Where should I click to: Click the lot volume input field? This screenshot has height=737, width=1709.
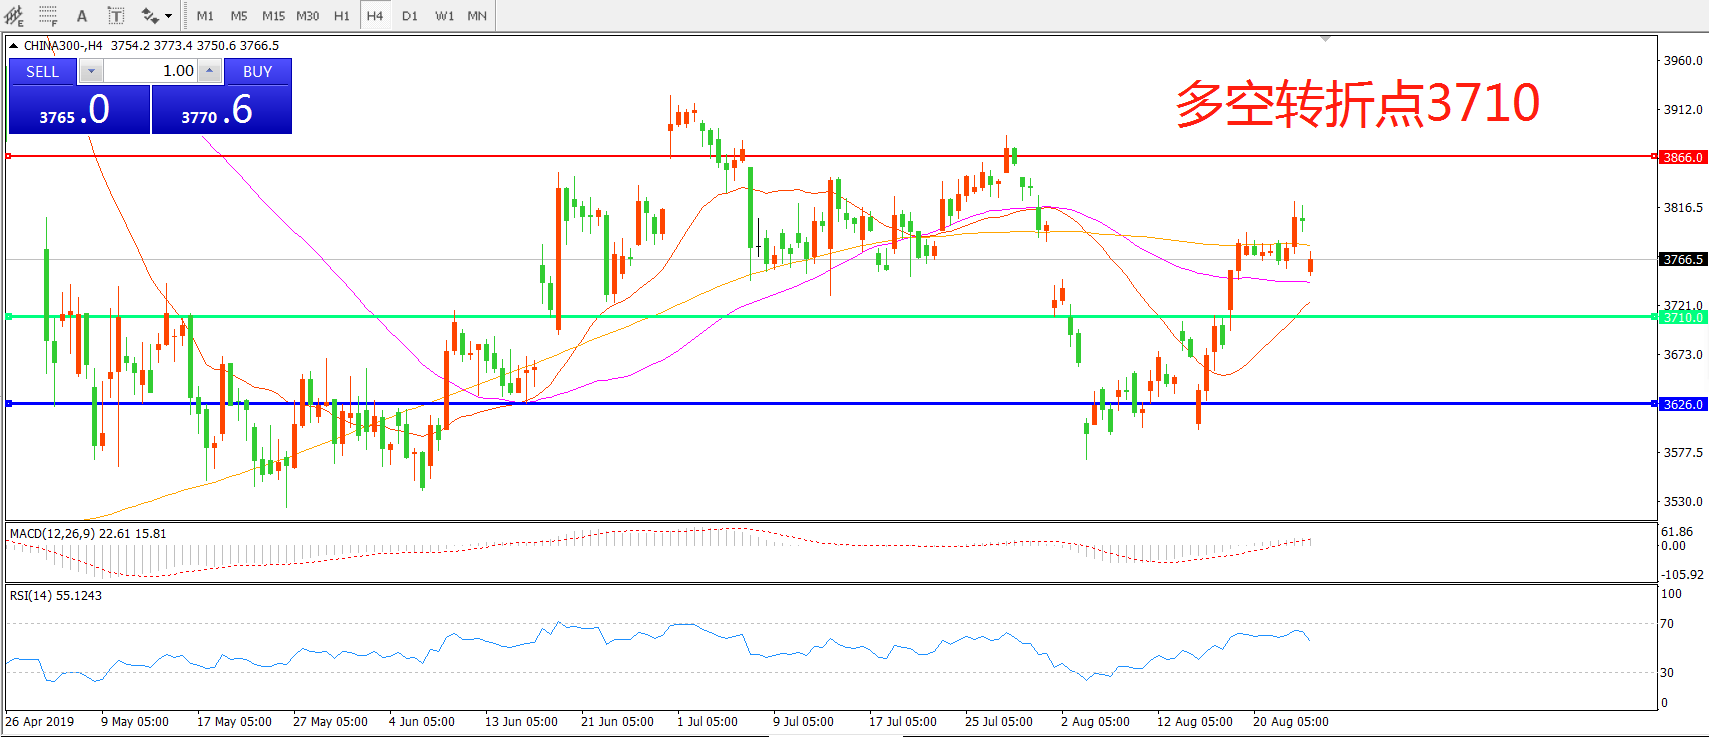pos(150,71)
